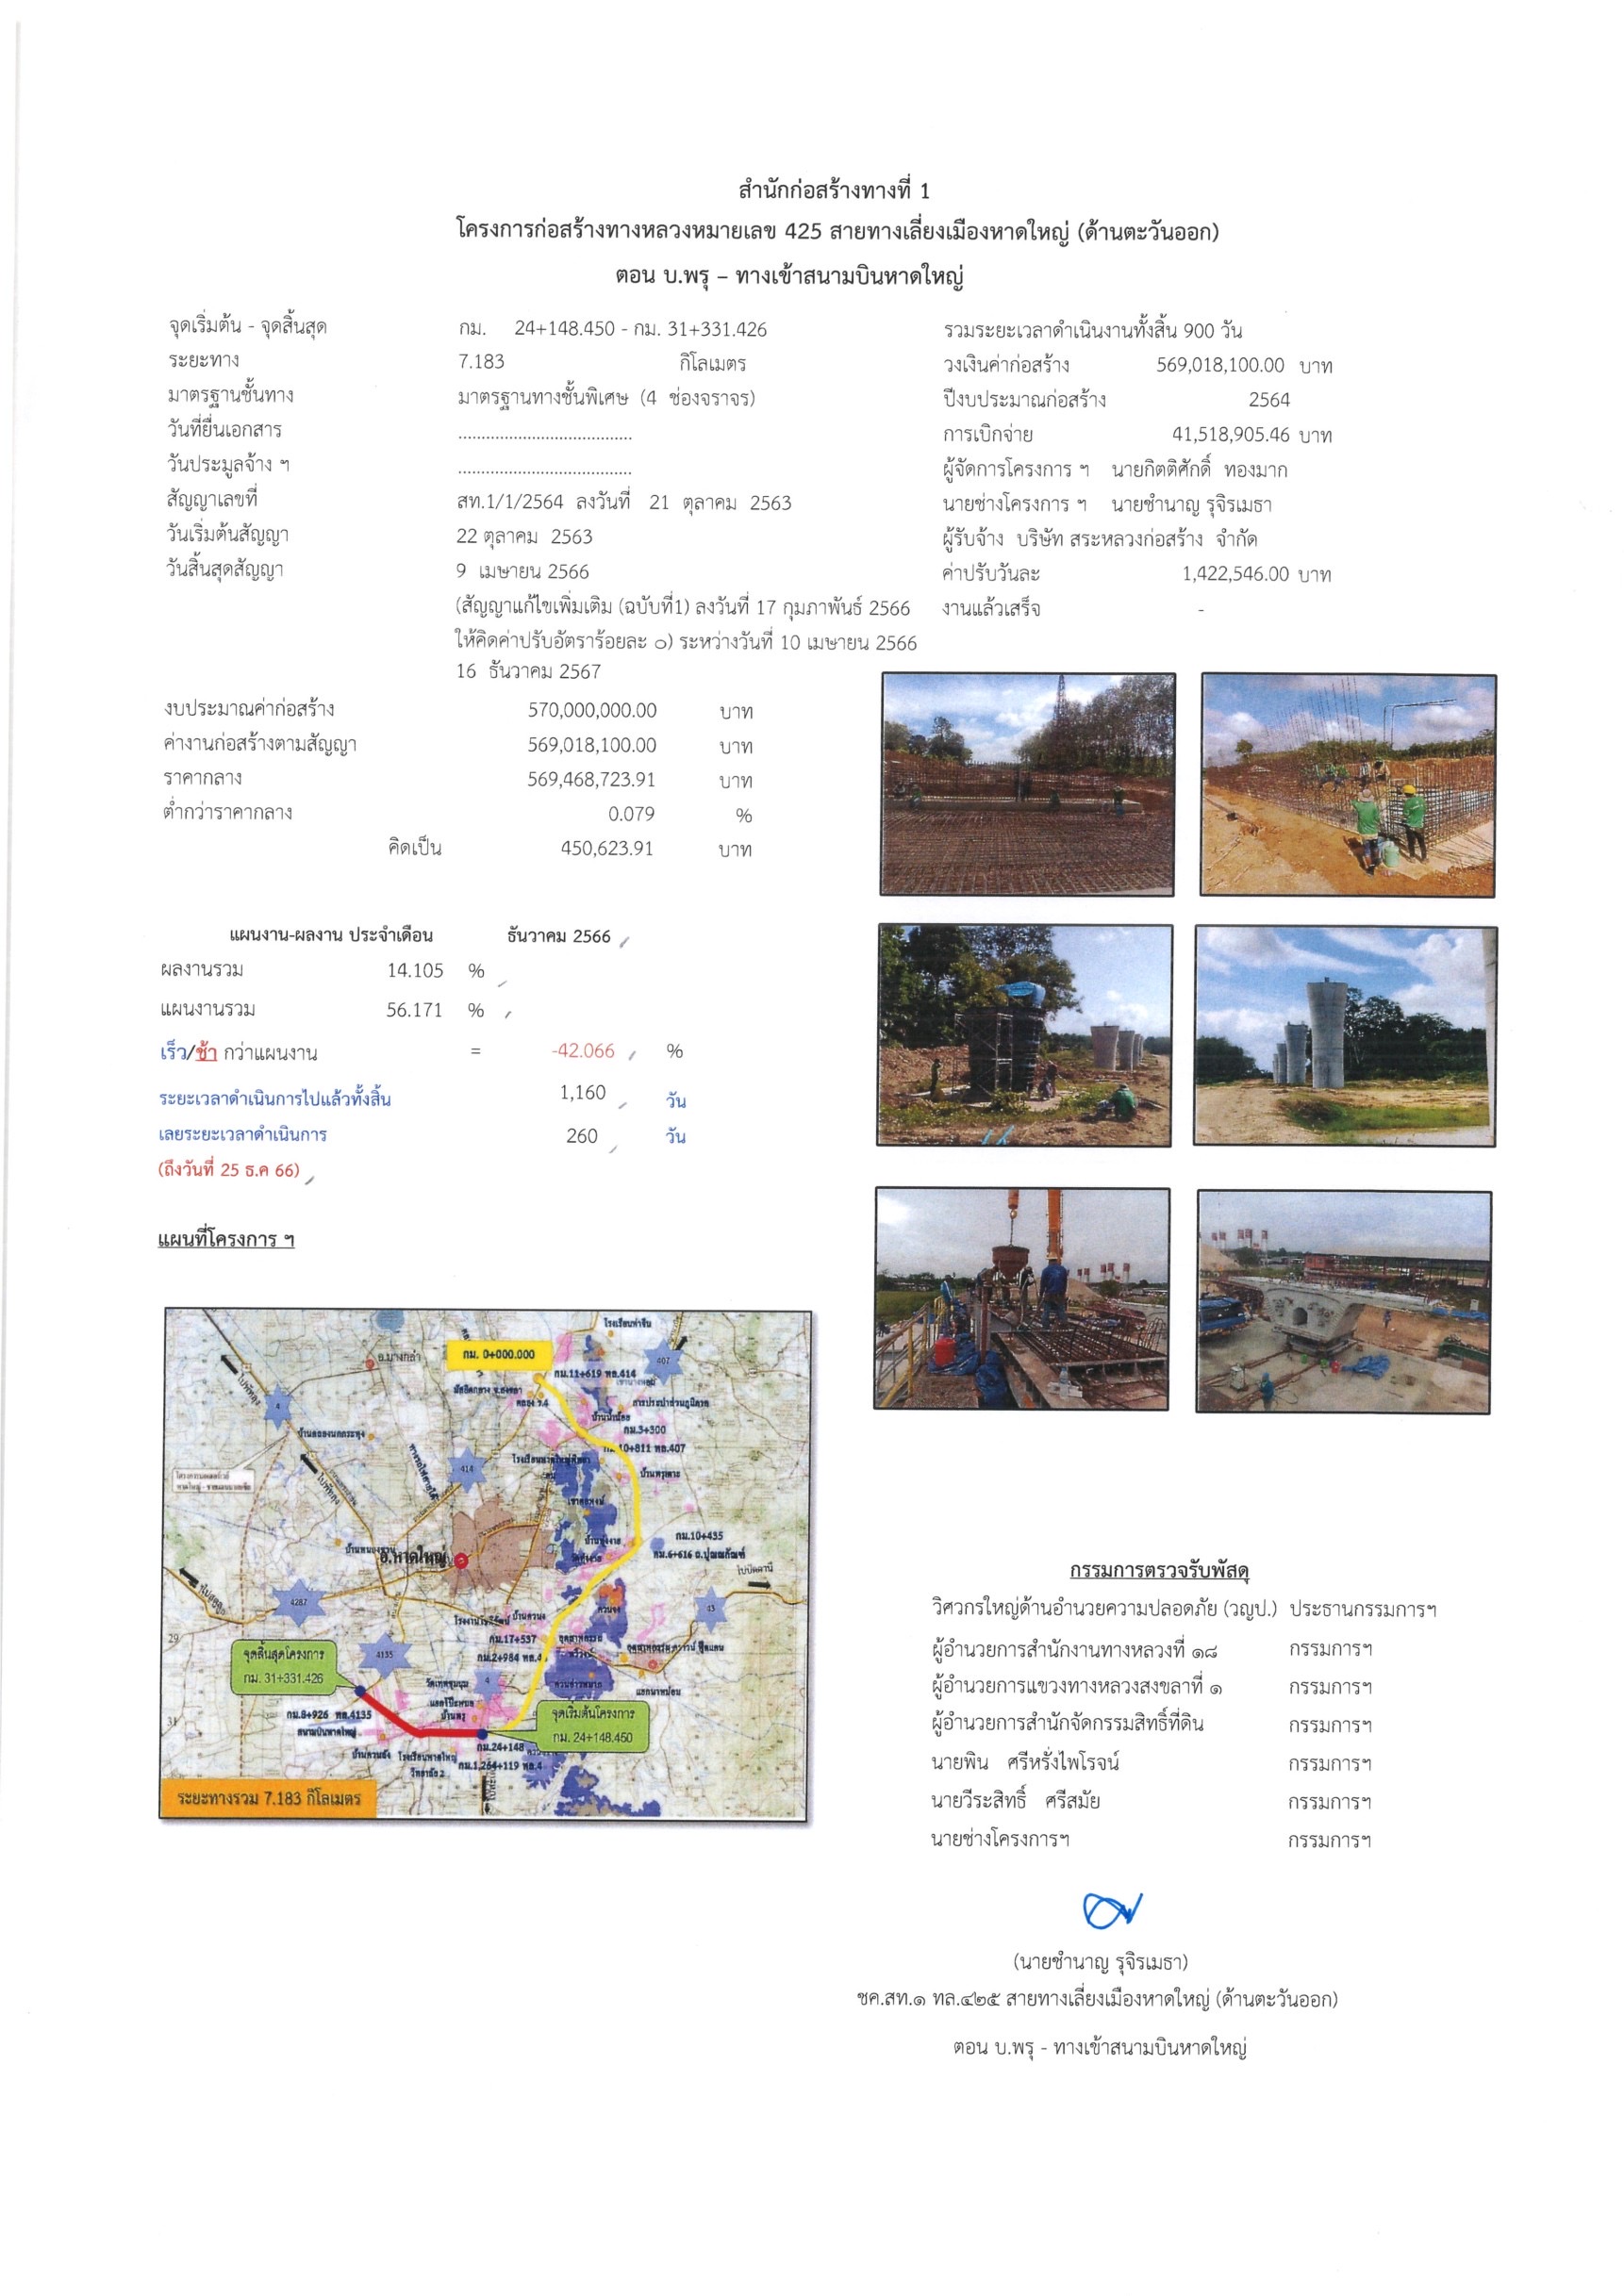Select the planned progress '56.171'
The height and width of the screenshot is (2296, 1624).
click(x=414, y=1010)
